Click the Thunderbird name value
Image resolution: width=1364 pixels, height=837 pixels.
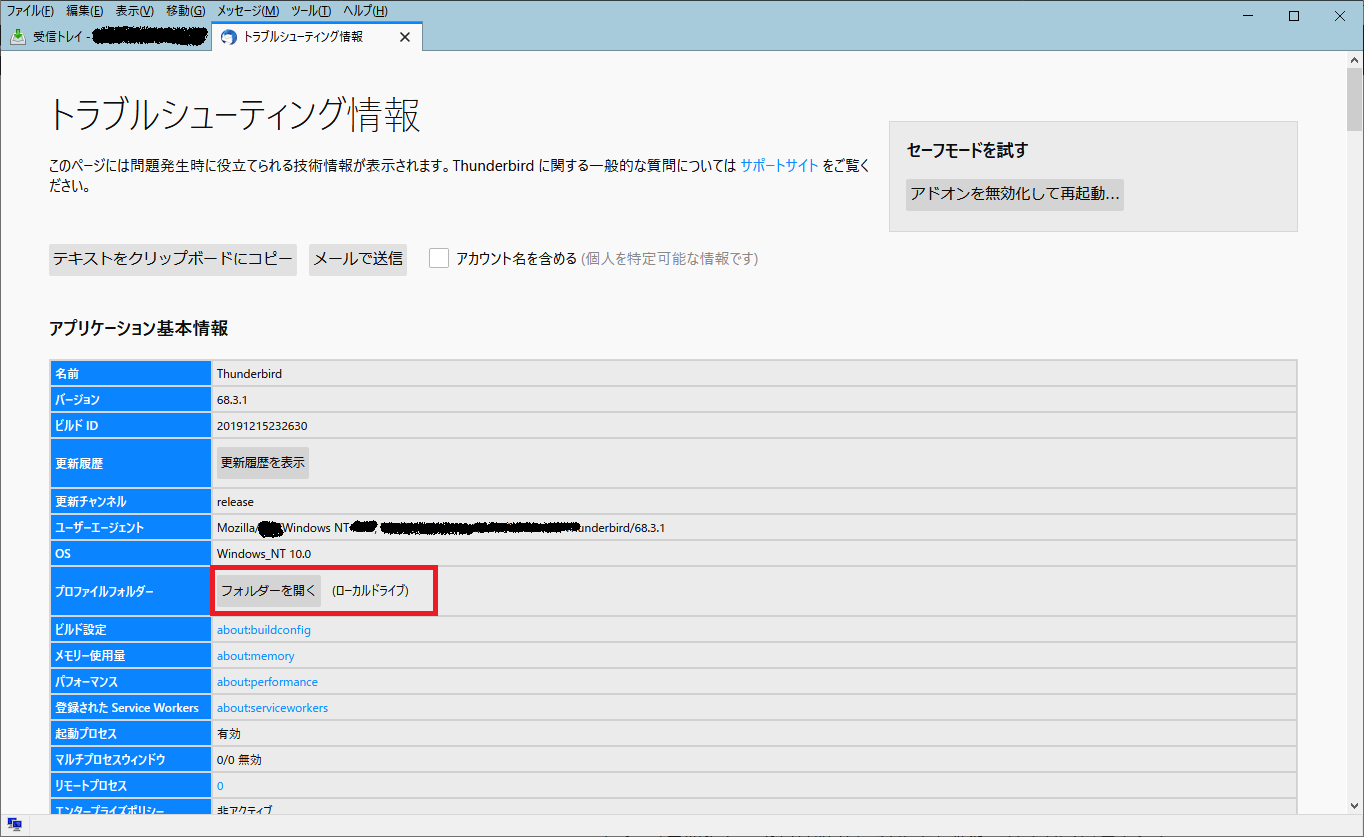point(249,374)
